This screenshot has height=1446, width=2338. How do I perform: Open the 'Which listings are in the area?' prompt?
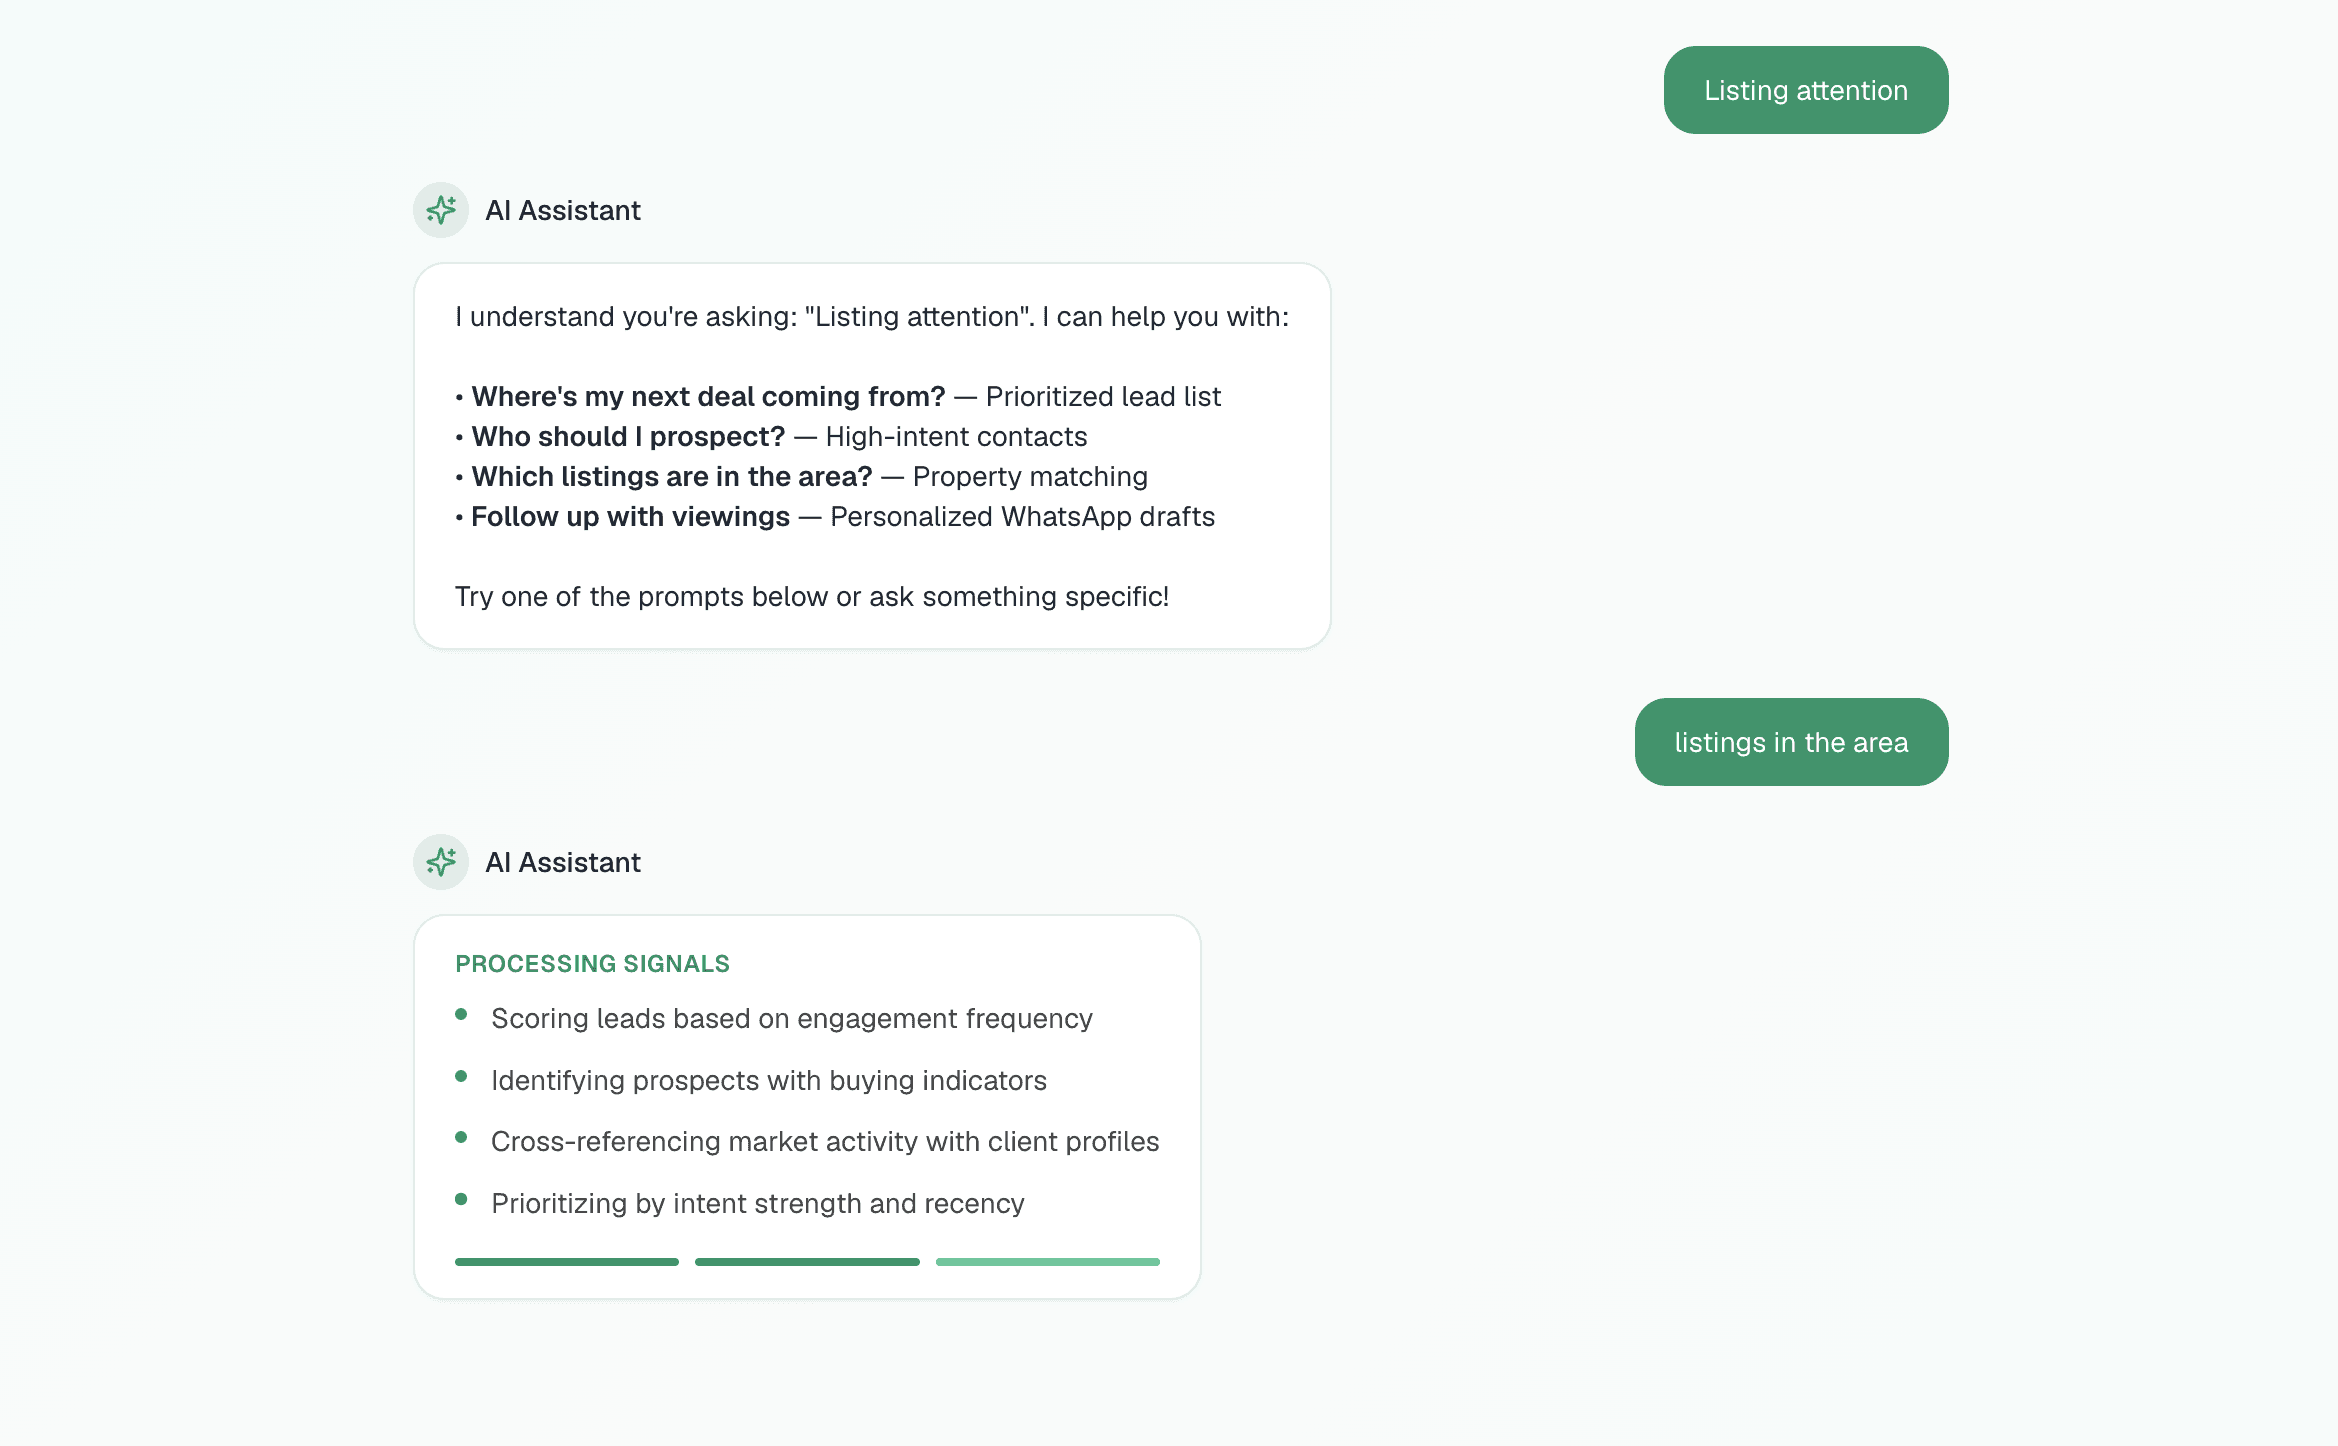[670, 477]
